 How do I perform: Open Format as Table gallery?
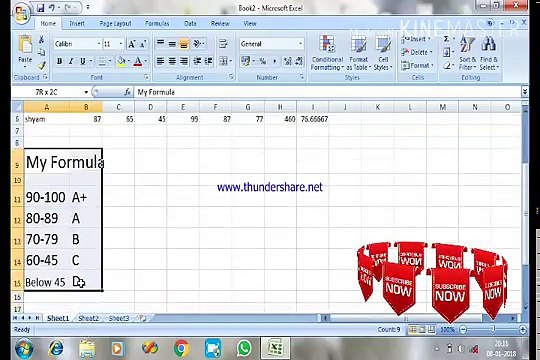click(x=359, y=53)
